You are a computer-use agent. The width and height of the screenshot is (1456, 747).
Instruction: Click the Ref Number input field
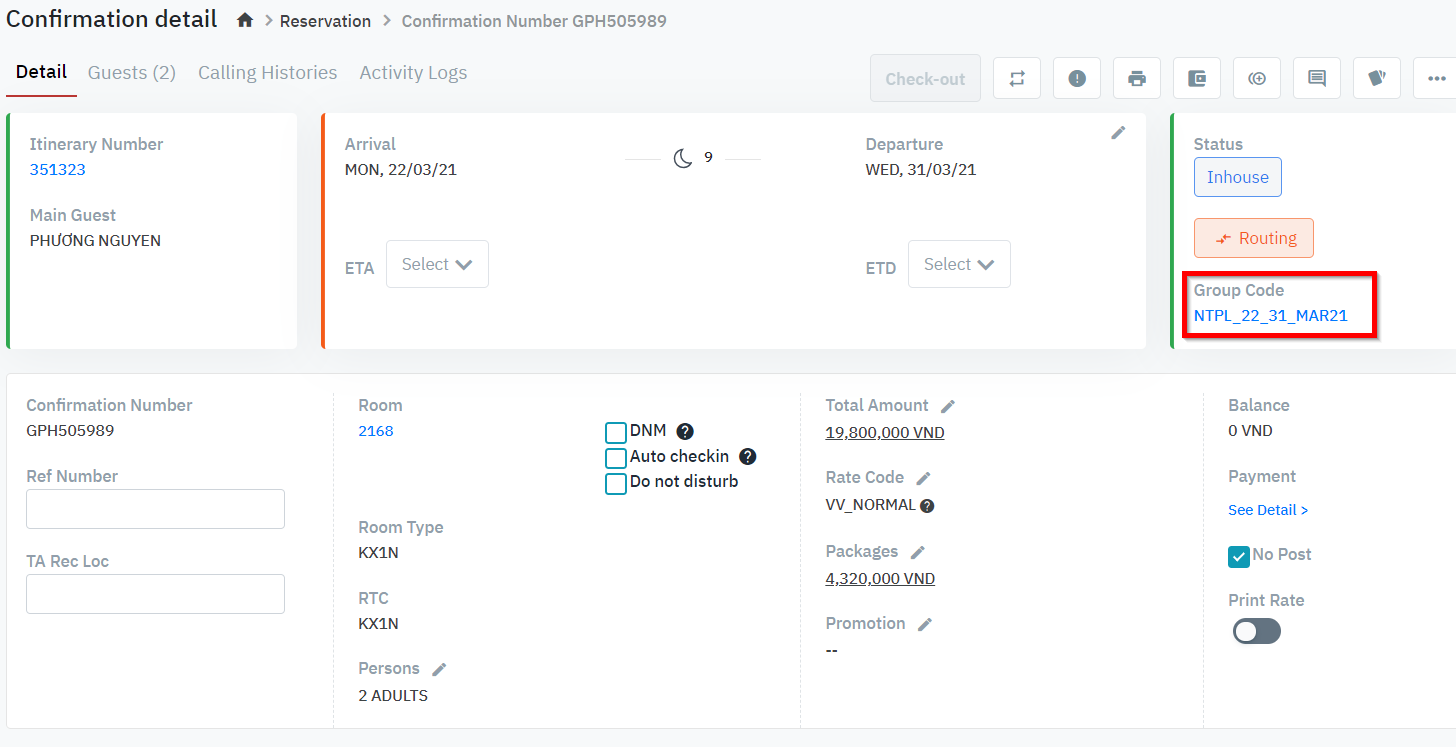point(155,509)
